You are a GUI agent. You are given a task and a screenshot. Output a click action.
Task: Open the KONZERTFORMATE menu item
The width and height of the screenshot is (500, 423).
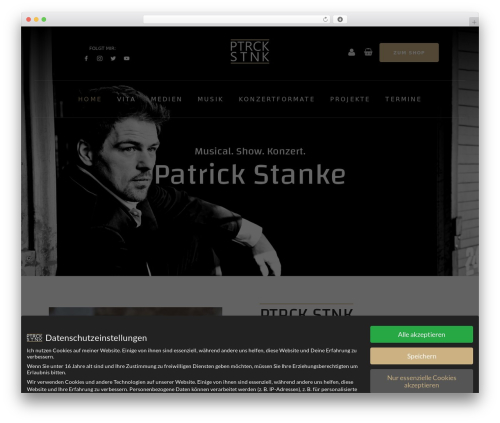[x=276, y=99]
